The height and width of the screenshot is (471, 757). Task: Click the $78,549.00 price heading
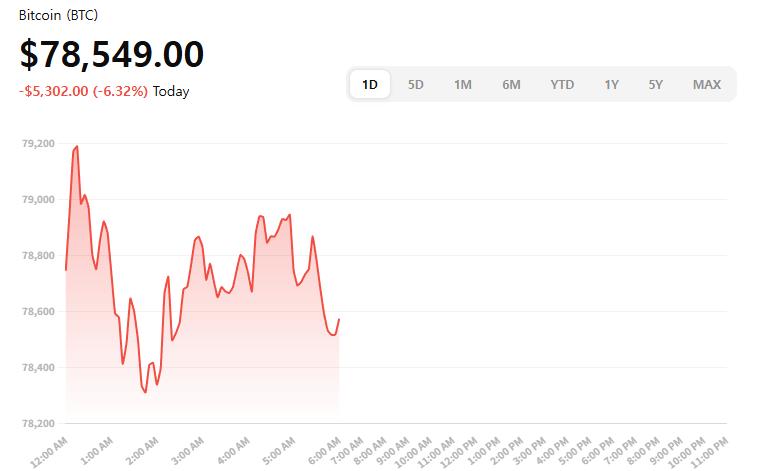coord(112,55)
